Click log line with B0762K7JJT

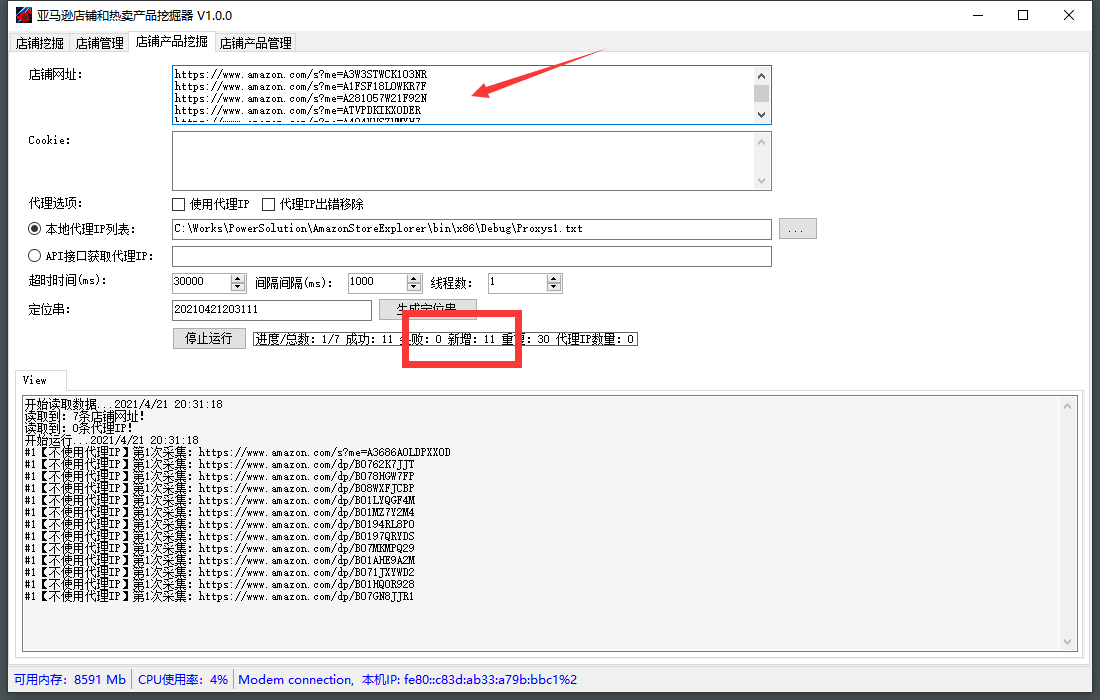219,464
